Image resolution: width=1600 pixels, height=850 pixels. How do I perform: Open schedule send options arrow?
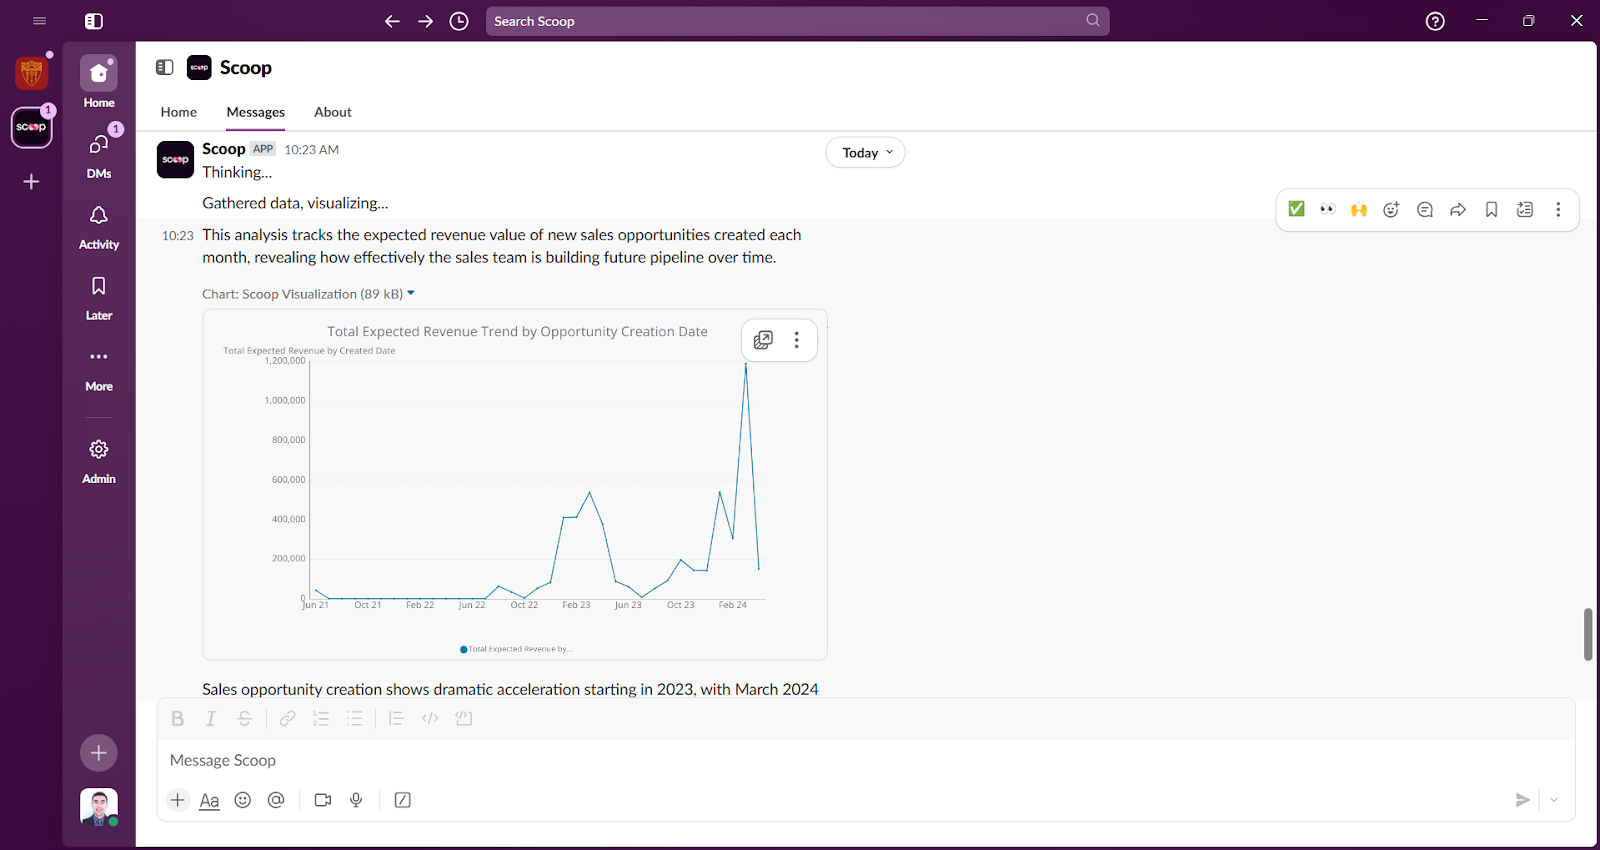point(1554,800)
